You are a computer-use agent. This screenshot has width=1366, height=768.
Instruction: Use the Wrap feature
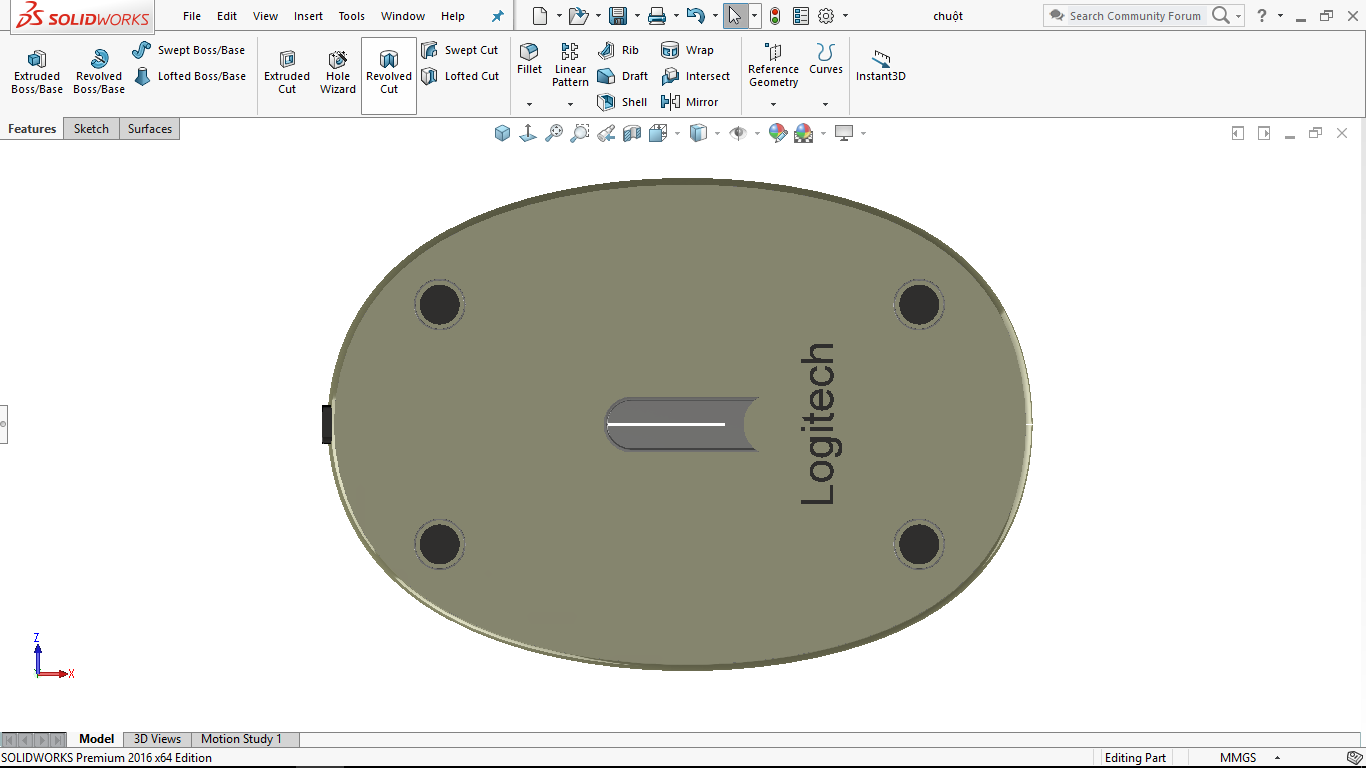coord(687,50)
